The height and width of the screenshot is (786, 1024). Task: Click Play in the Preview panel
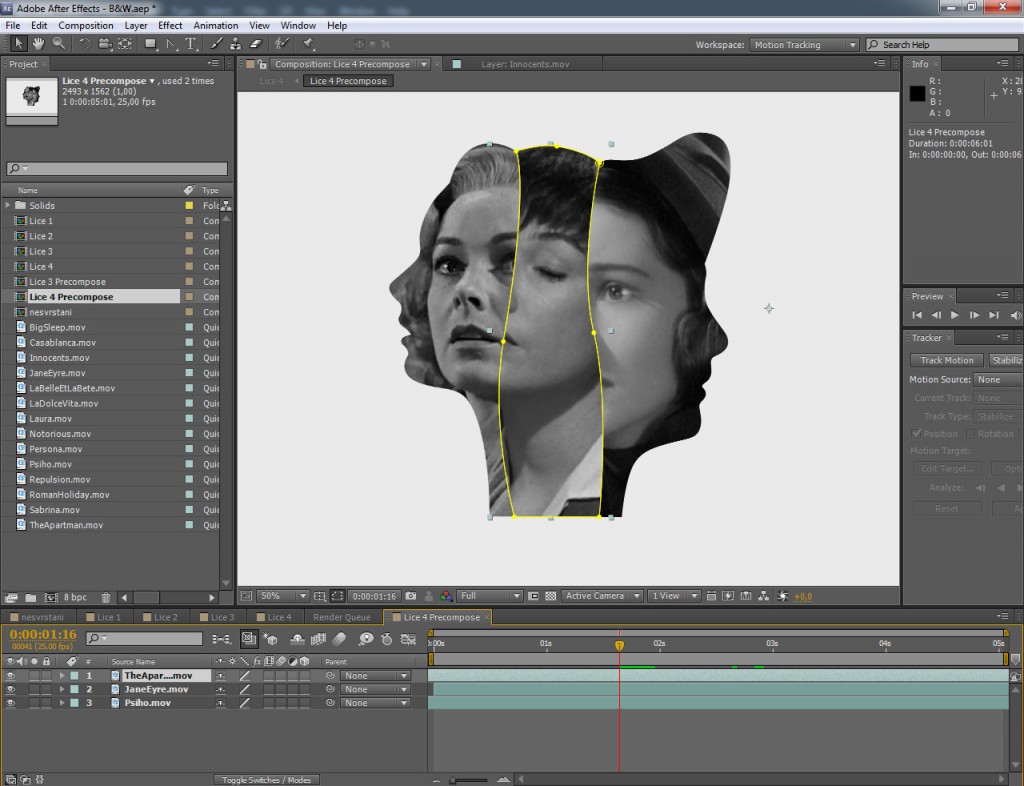(x=955, y=315)
